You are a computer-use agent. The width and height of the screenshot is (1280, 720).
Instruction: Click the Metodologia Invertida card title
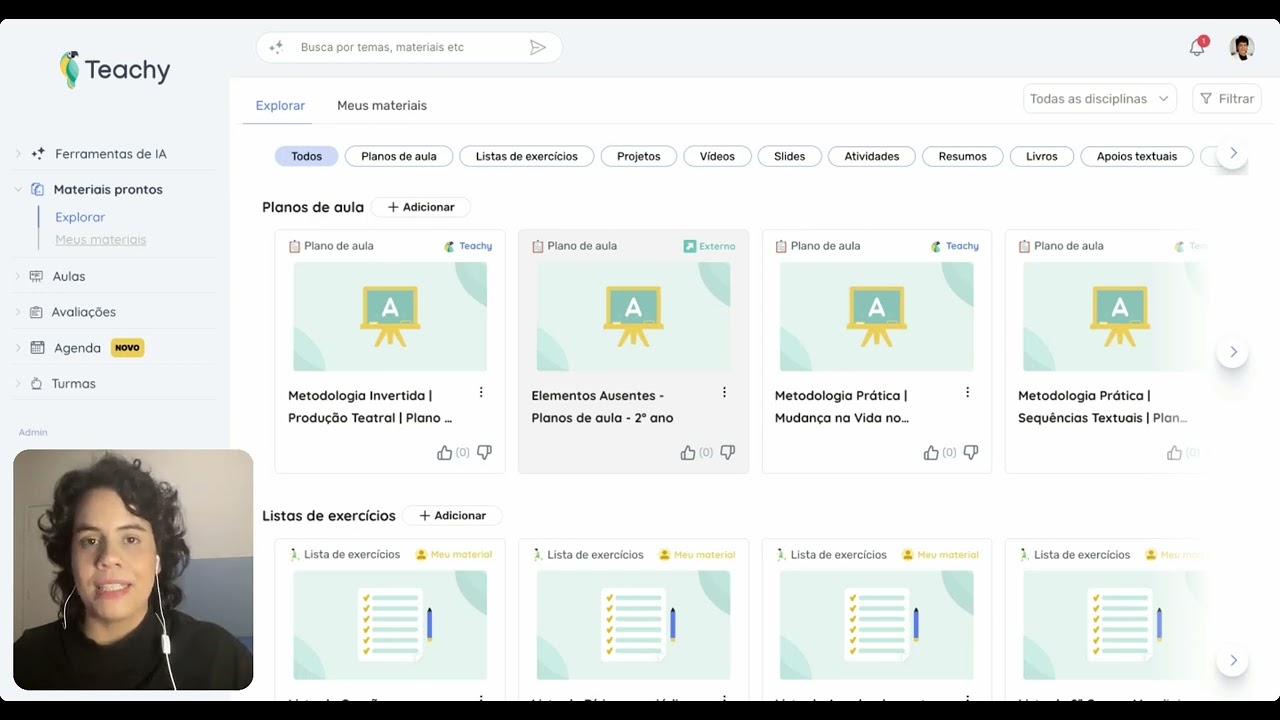tap(370, 407)
